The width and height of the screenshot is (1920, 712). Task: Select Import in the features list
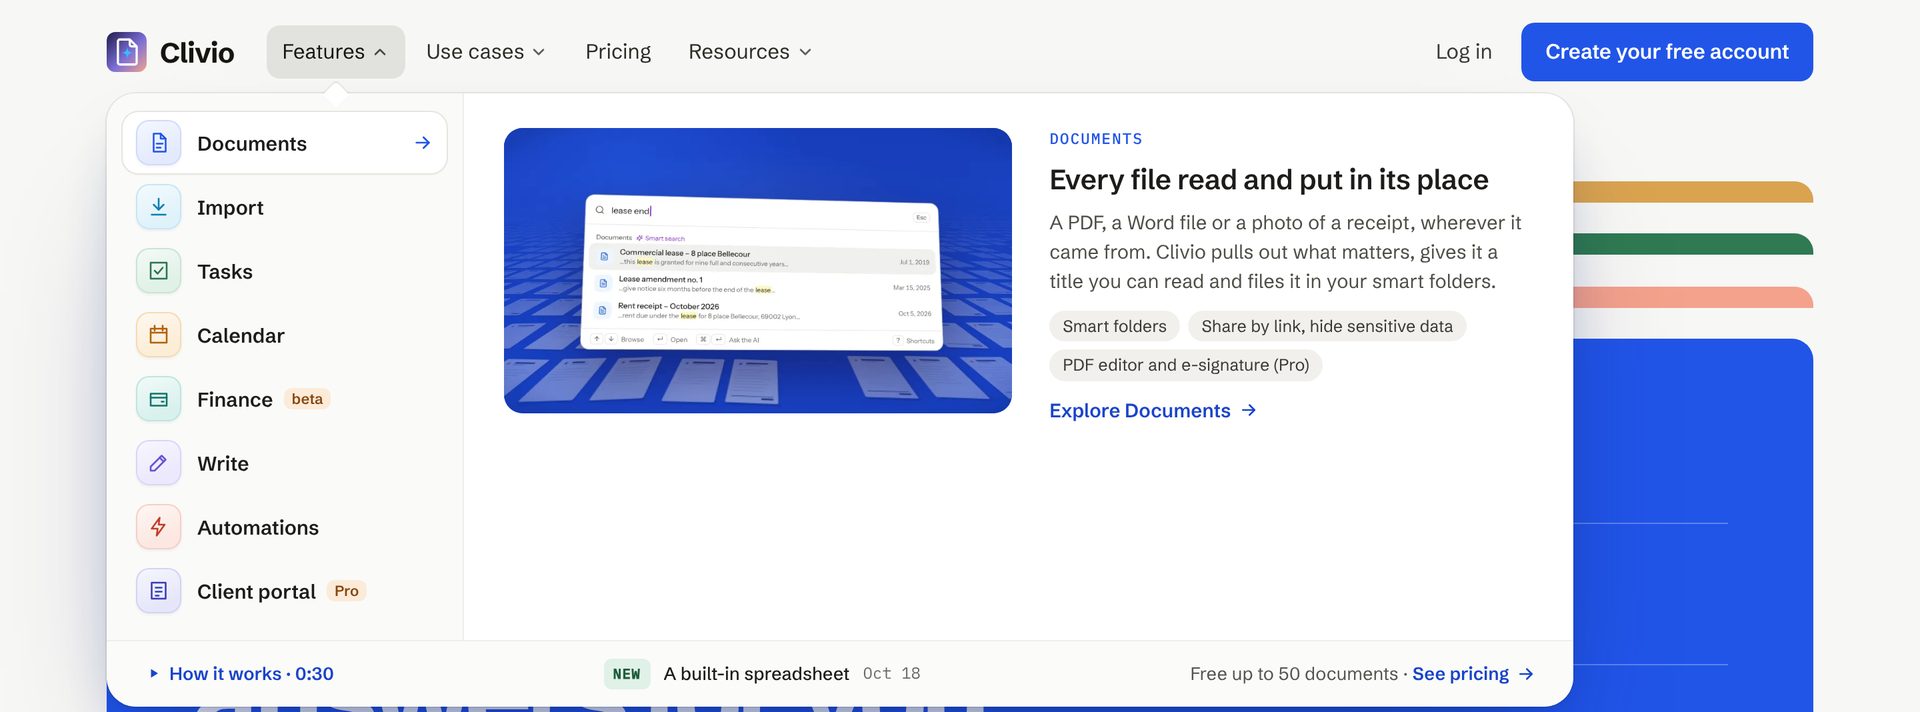284,207
